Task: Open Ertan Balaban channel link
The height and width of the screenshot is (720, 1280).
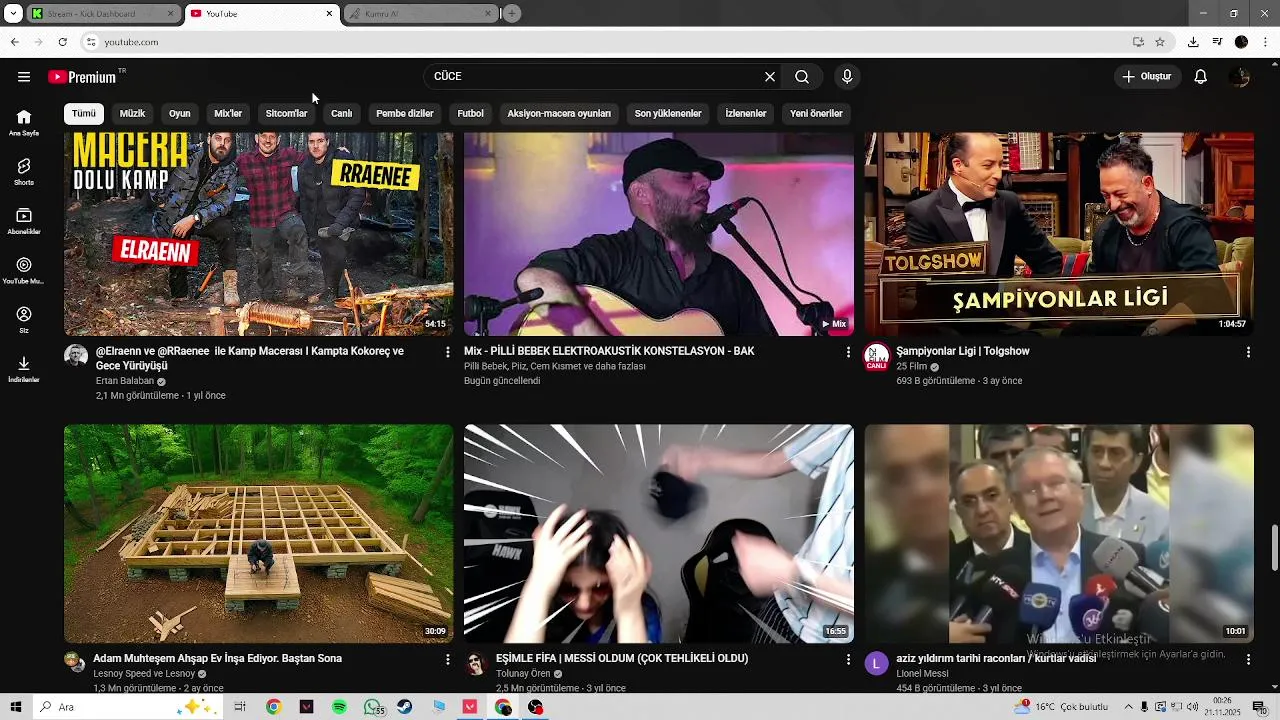Action: [125, 381]
